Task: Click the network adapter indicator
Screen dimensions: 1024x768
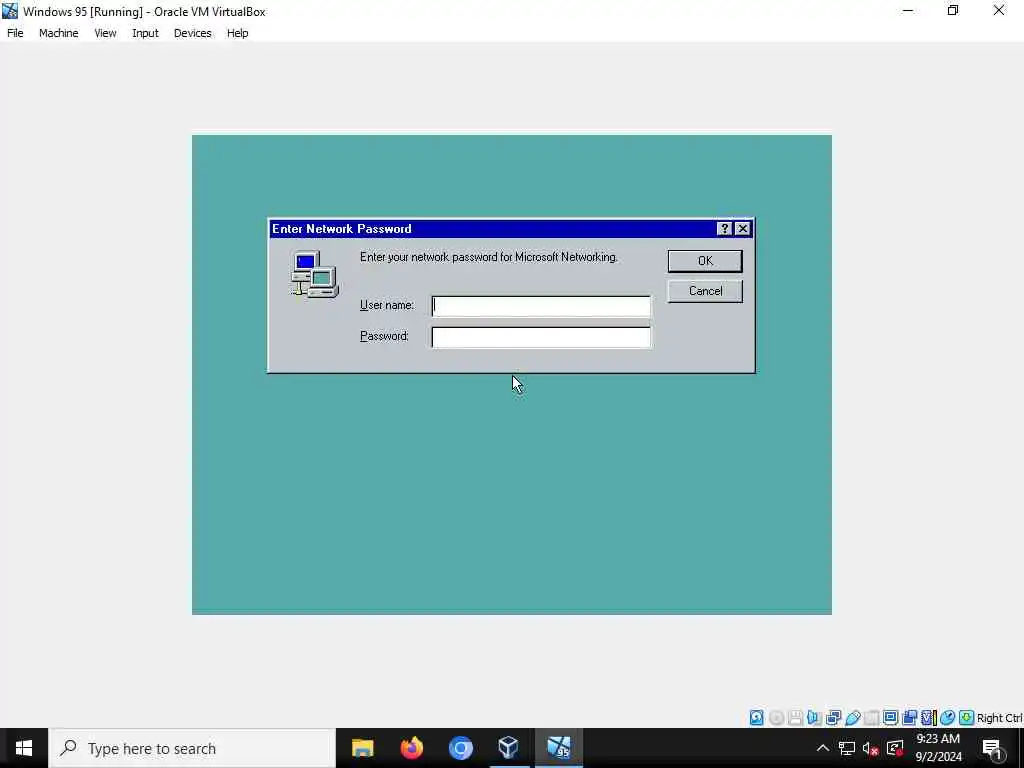Action: (833, 718)
